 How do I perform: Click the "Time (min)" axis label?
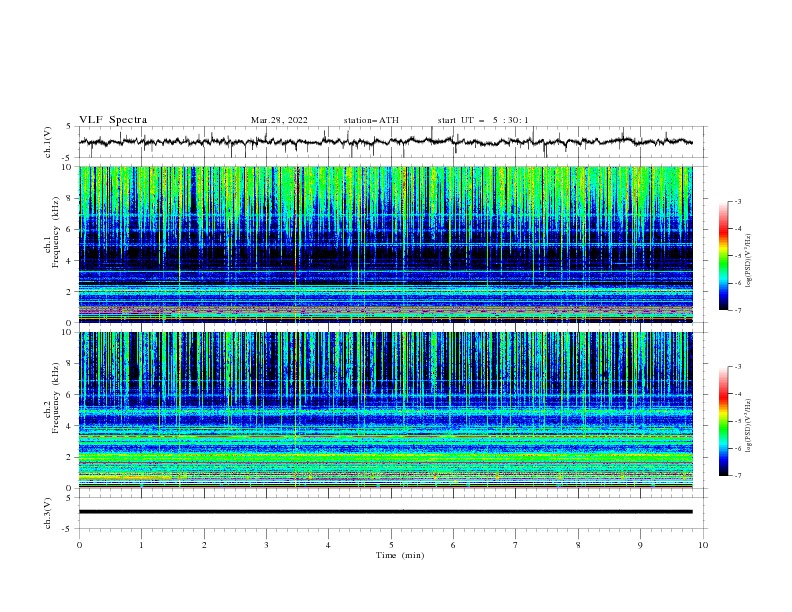tap(400, 555)
